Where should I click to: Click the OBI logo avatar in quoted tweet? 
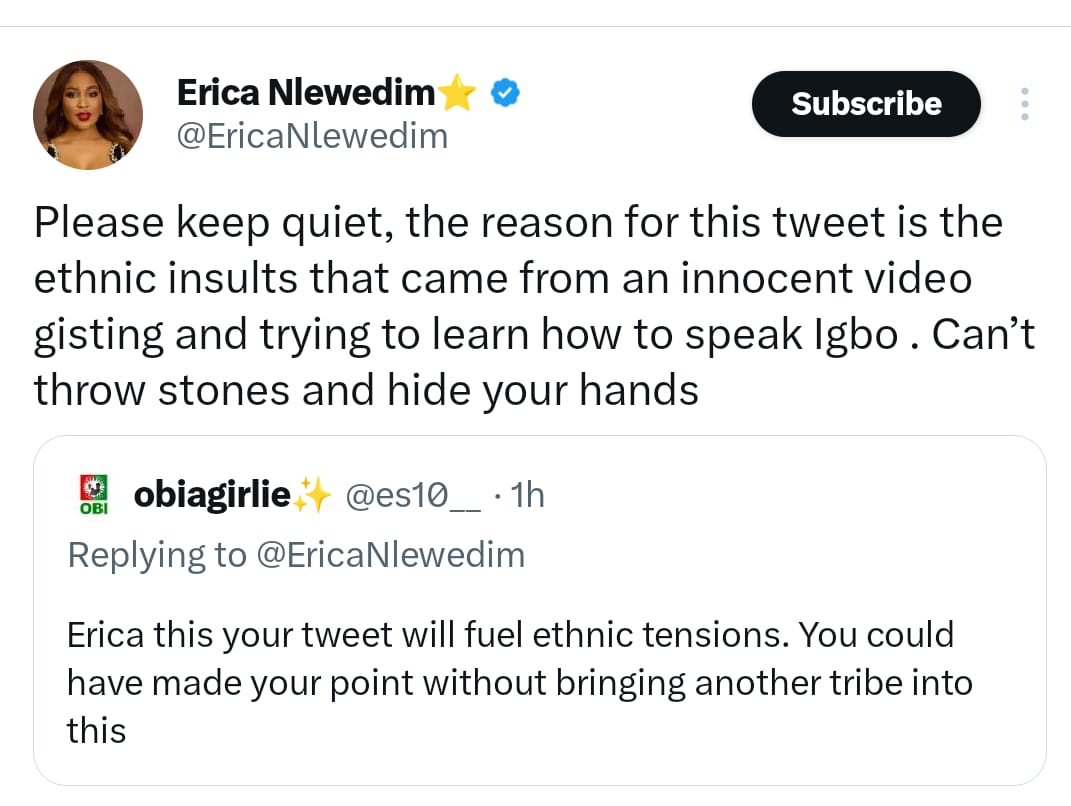tap(93, 495)
